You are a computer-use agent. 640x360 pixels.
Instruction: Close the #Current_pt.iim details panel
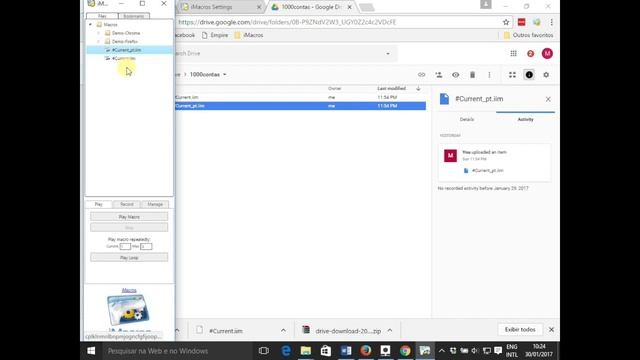click(548, 99)
